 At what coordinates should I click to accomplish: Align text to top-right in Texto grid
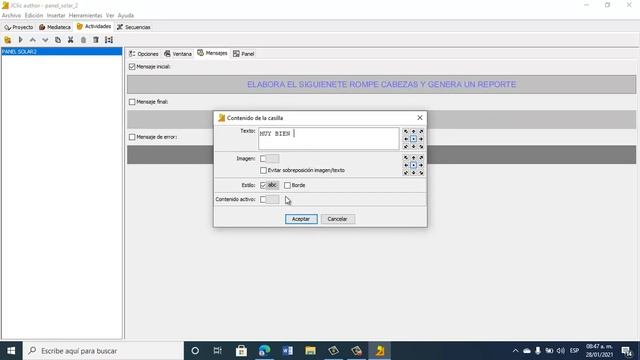pos(421,131)
